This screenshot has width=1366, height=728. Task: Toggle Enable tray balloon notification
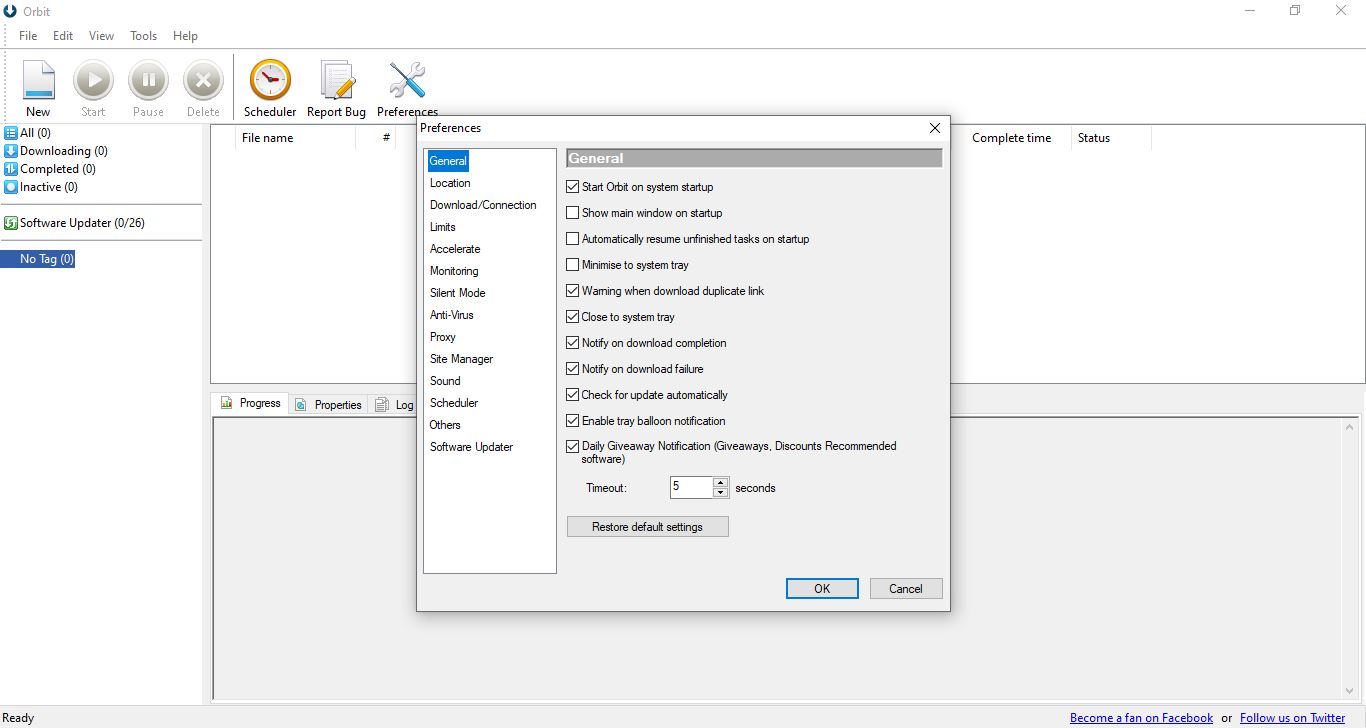tap(573, 421)
